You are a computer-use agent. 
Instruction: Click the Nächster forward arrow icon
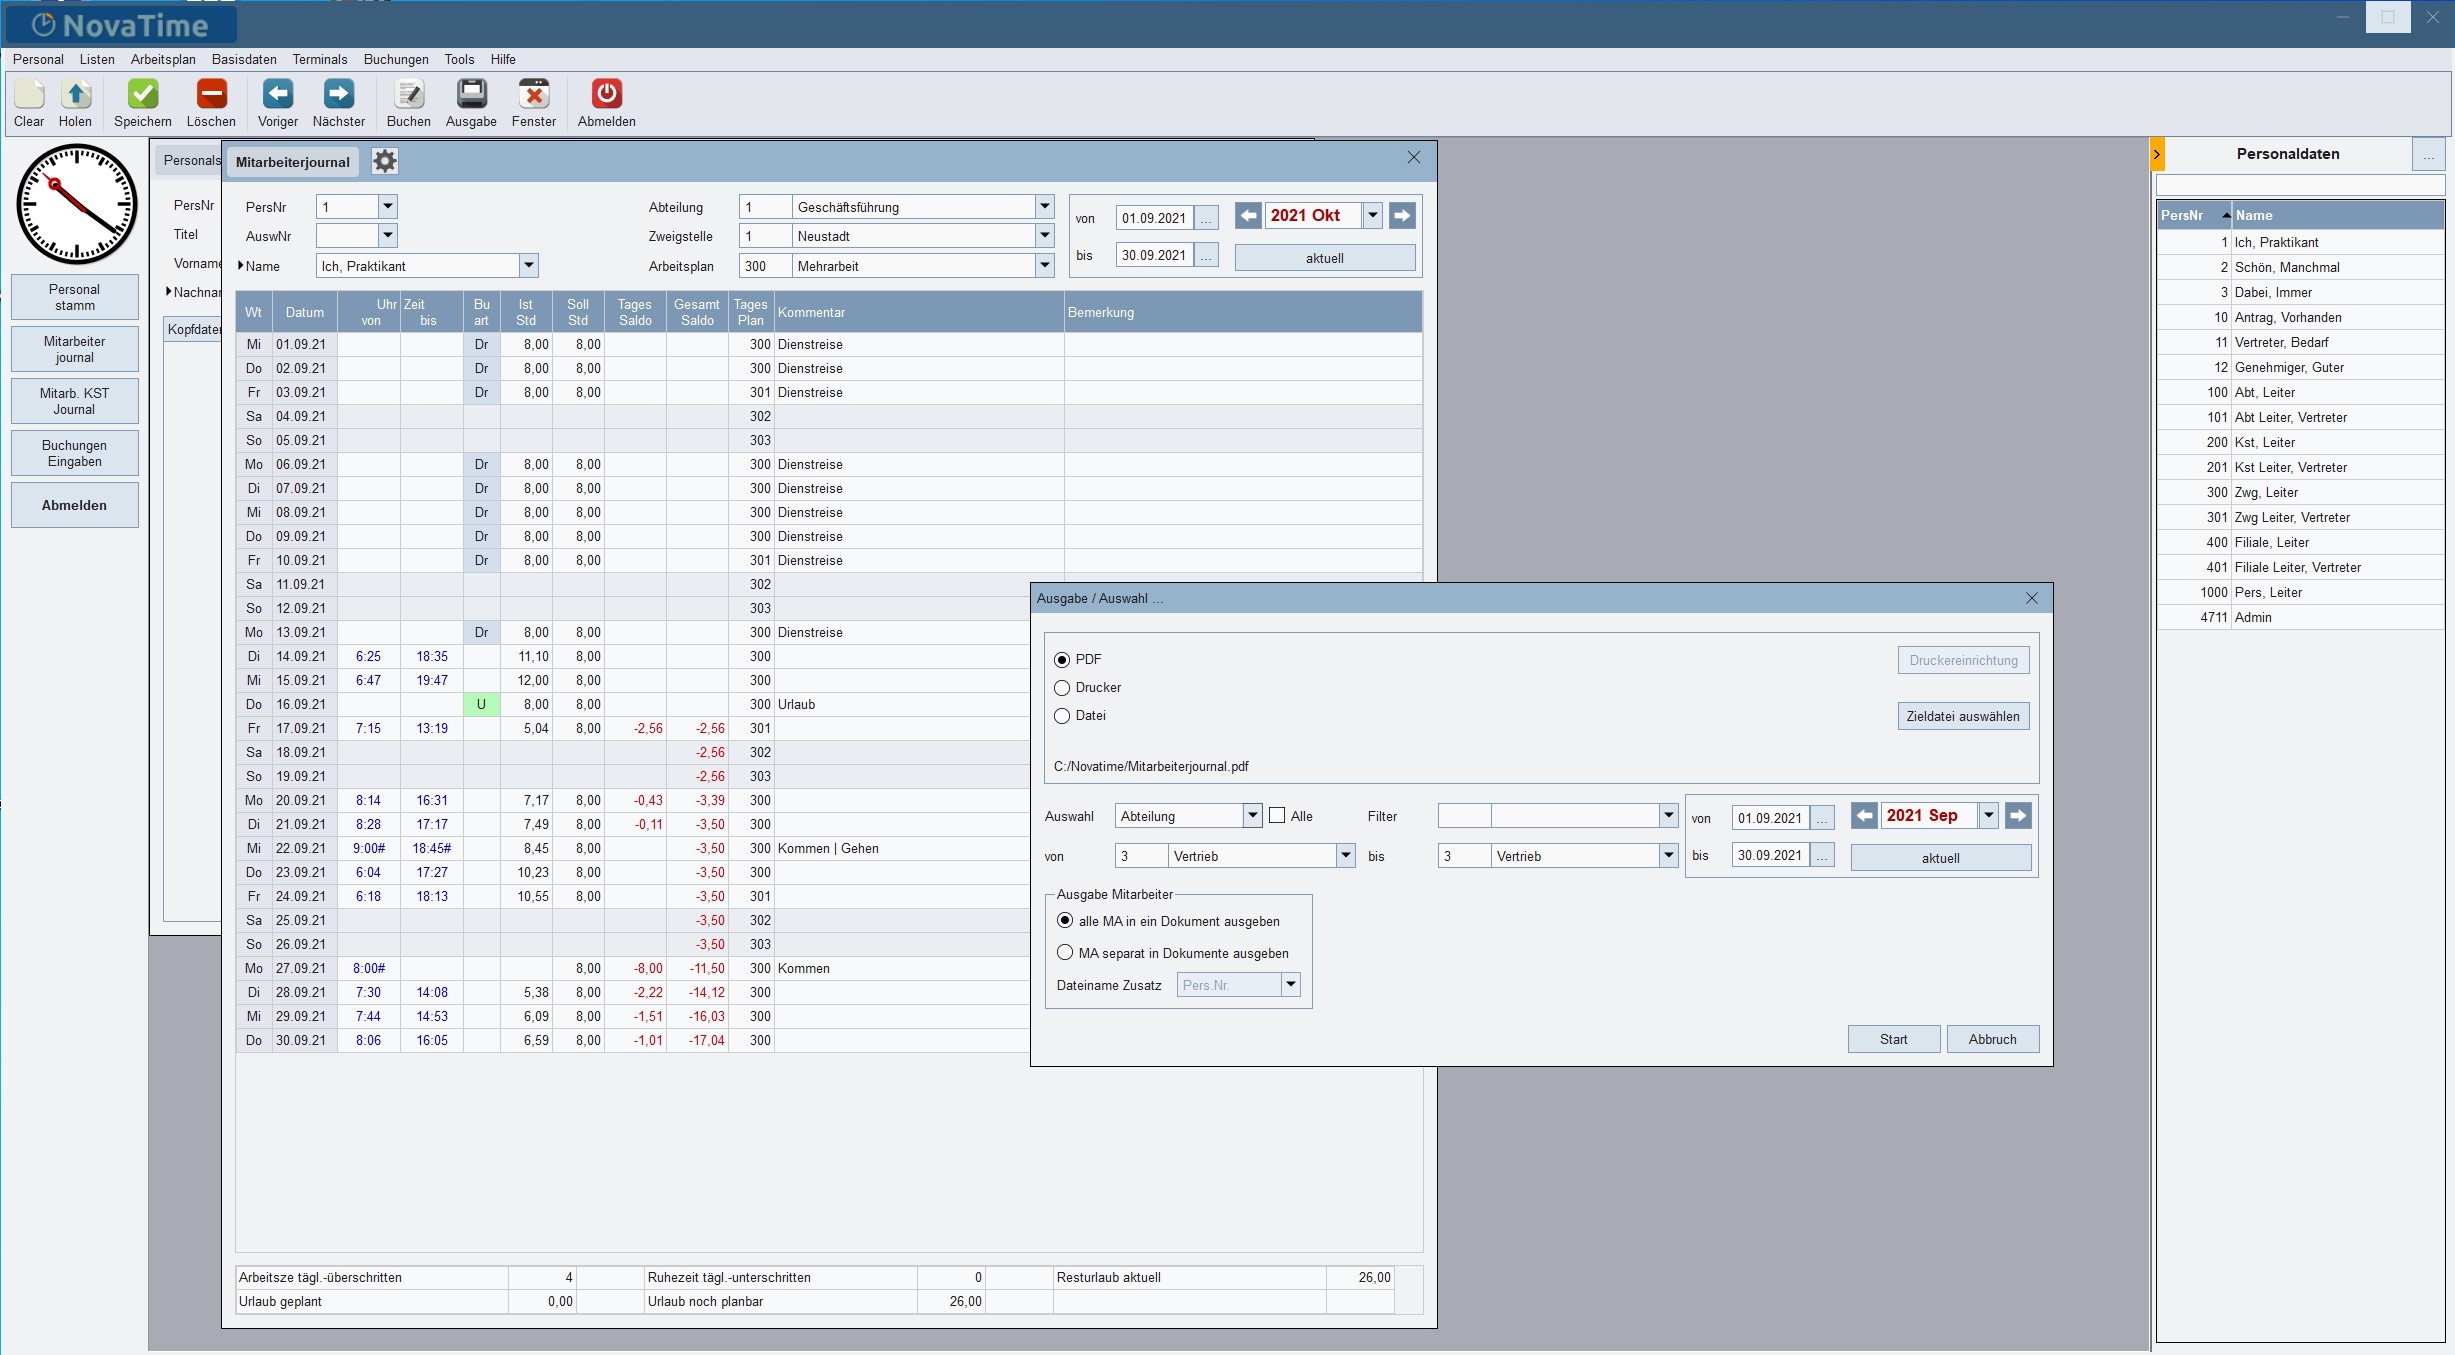click(x=338, y=95)
